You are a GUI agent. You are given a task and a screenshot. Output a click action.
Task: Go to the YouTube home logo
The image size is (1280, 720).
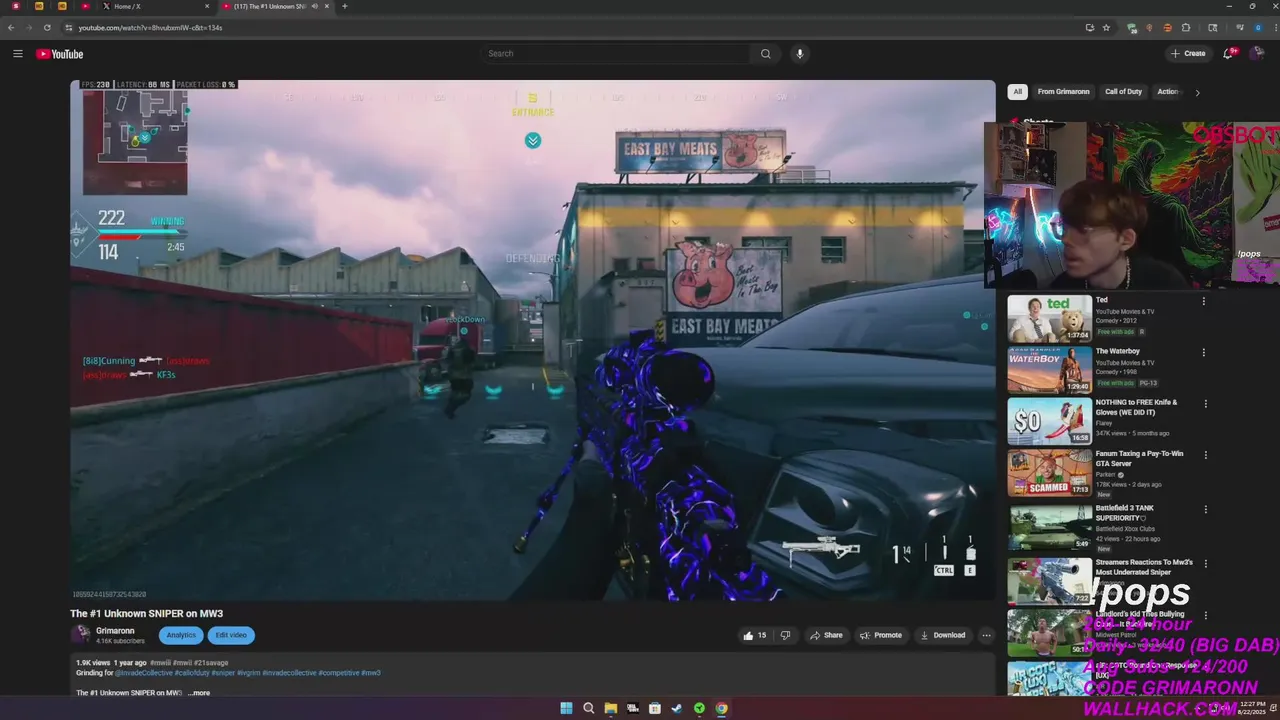point(59,54)
